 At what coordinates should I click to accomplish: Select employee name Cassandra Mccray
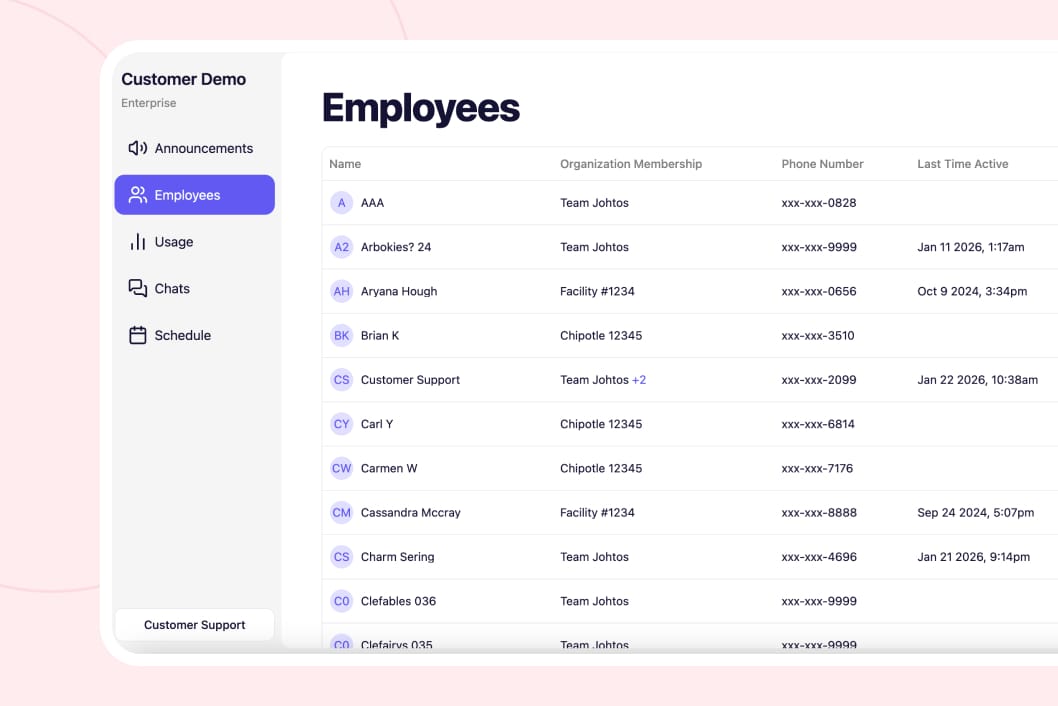[x=411, y=512]
